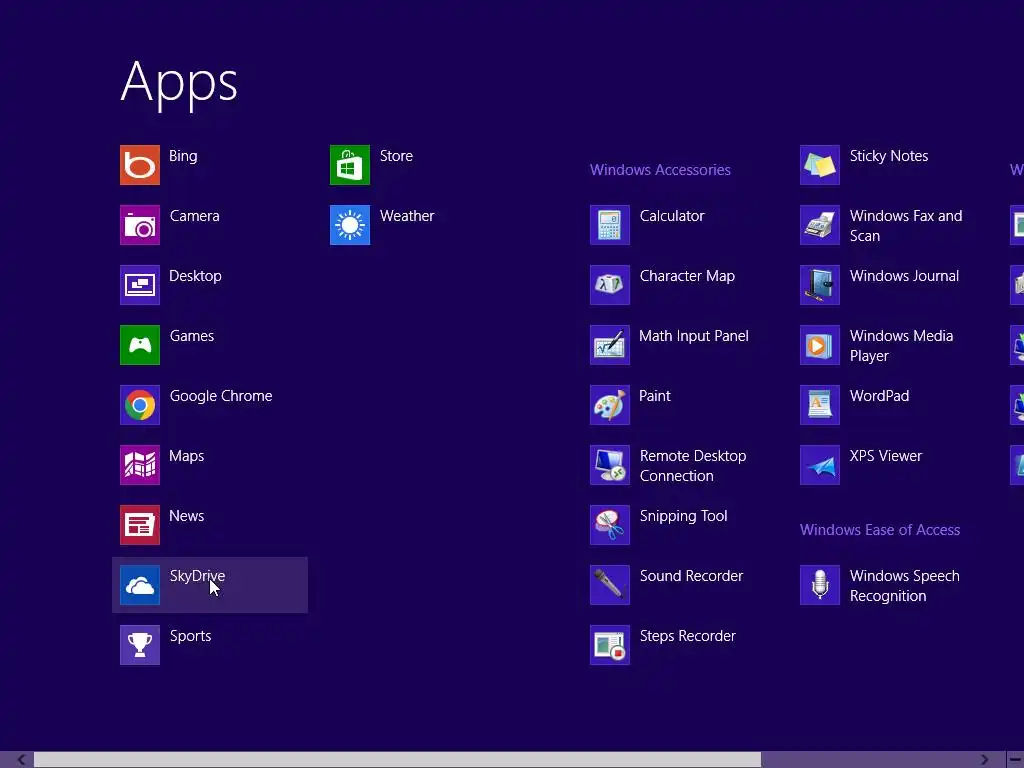1024x768 pixels.
Task: Open the Character Map icon
Action: 610,285
